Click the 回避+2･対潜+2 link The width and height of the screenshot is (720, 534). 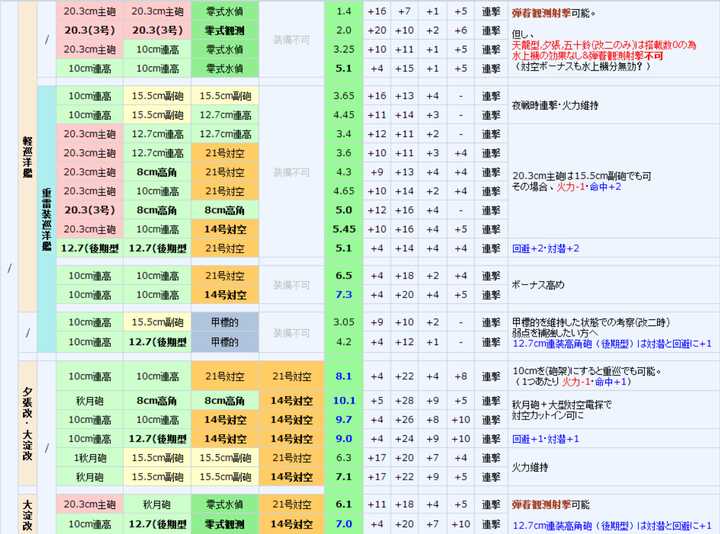(x=546, y=248)
